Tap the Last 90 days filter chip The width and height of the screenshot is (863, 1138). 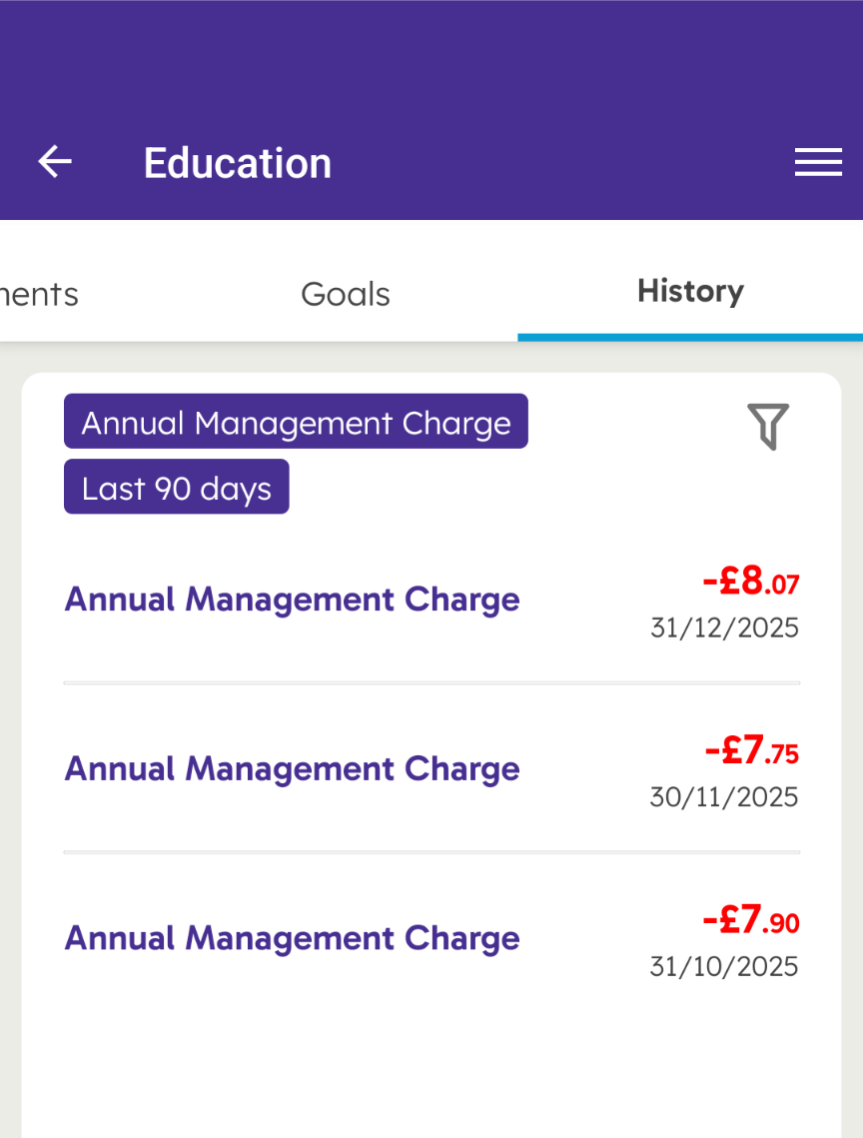(177, 488)
